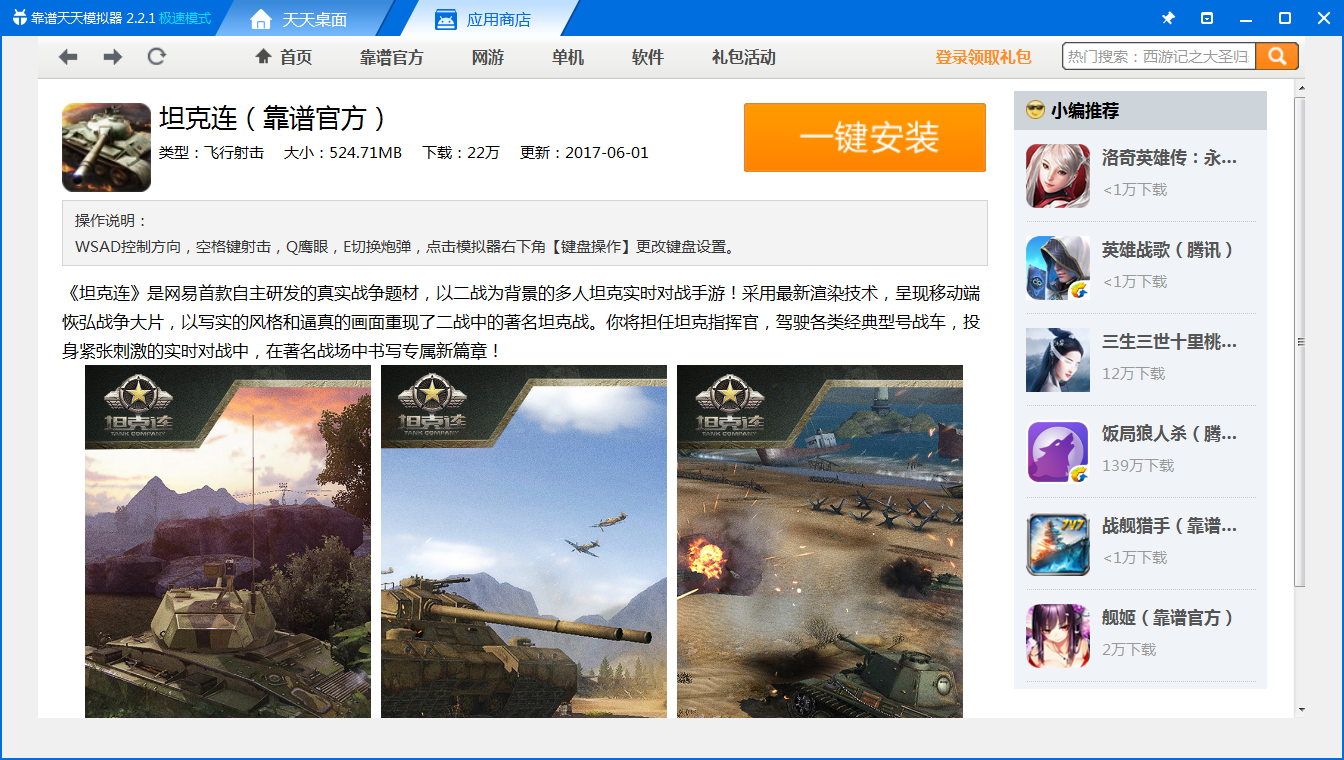Open the 礼包活动 menu
1344x760 pixels.
click(744, 57)
